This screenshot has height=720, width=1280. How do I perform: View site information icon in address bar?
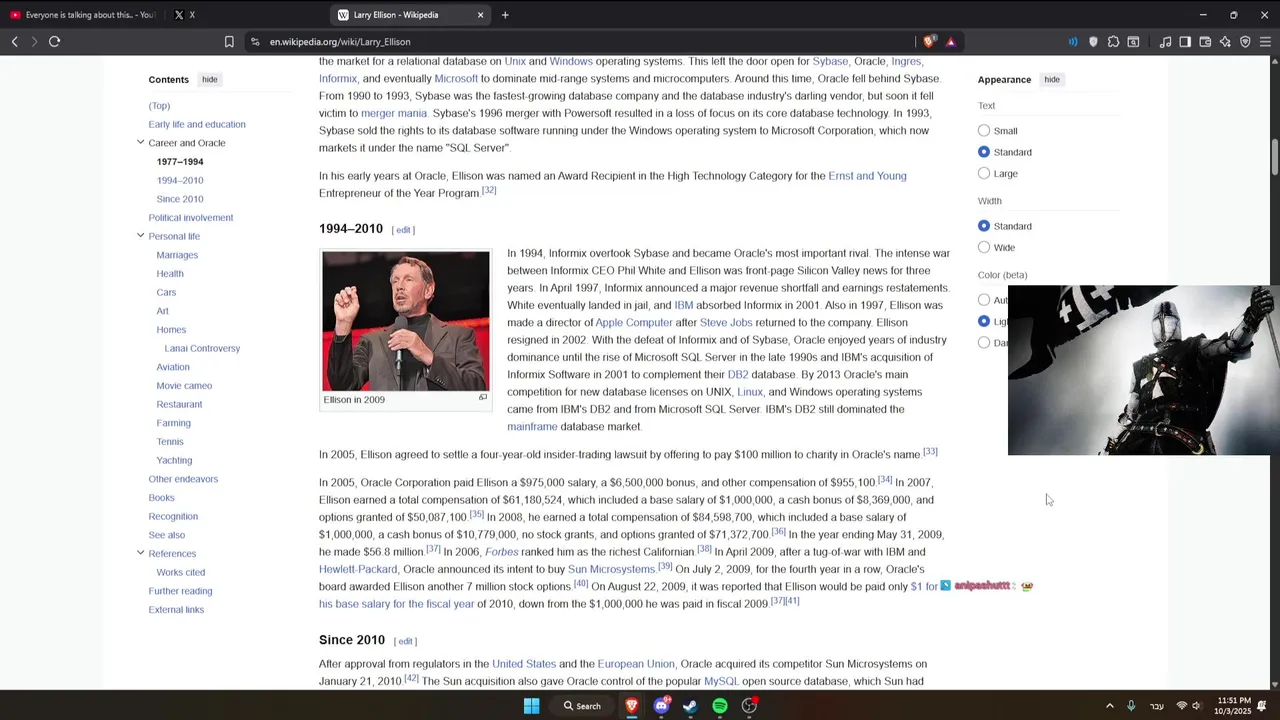255,42
